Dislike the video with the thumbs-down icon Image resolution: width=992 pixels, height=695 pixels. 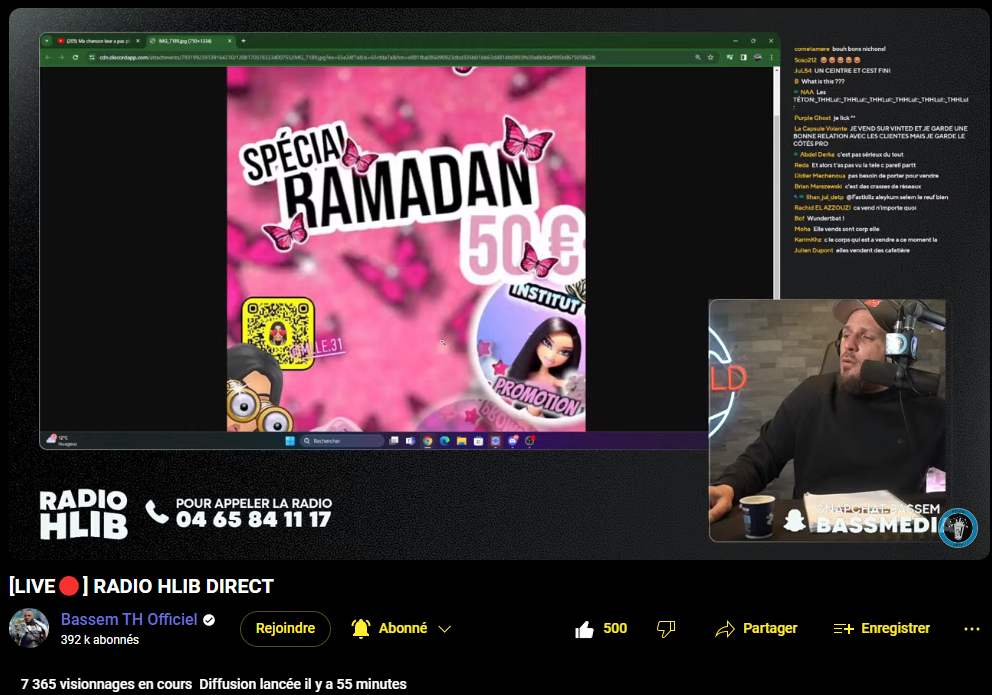pos(666,629)
